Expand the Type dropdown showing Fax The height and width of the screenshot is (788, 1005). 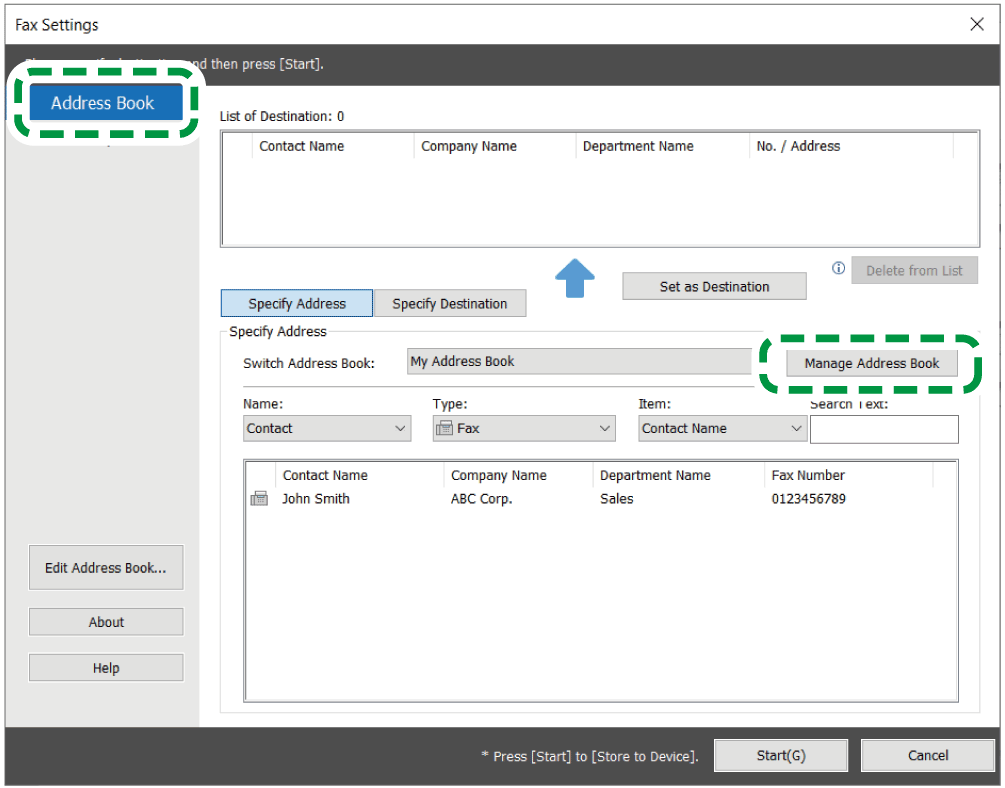(x=524, y=429)
